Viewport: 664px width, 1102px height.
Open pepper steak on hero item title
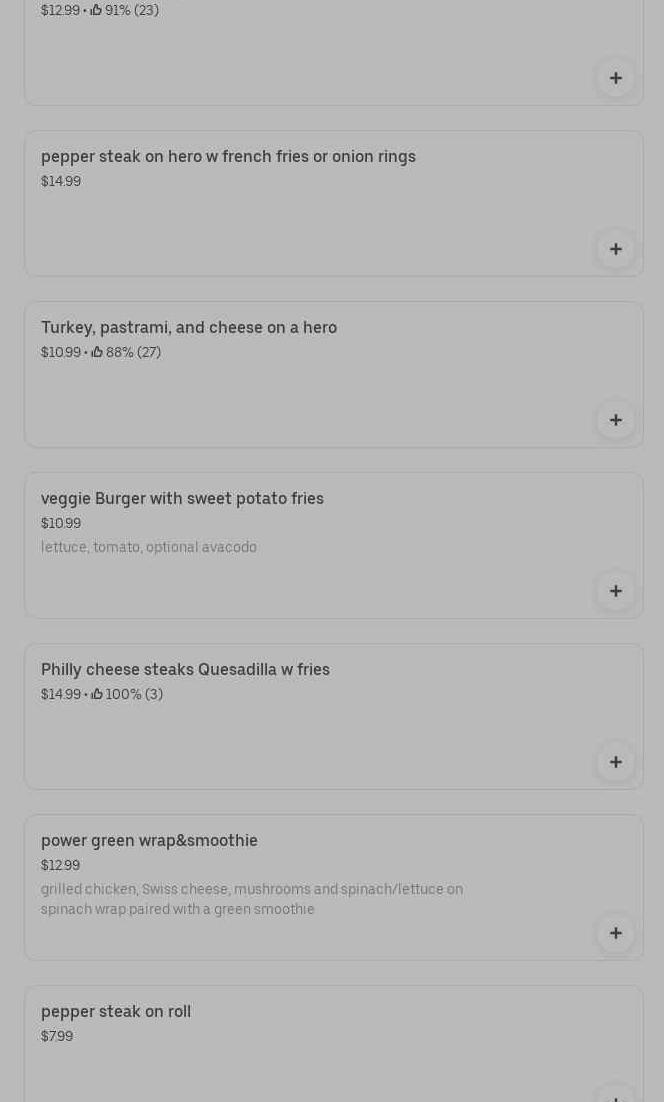[228, 157]
